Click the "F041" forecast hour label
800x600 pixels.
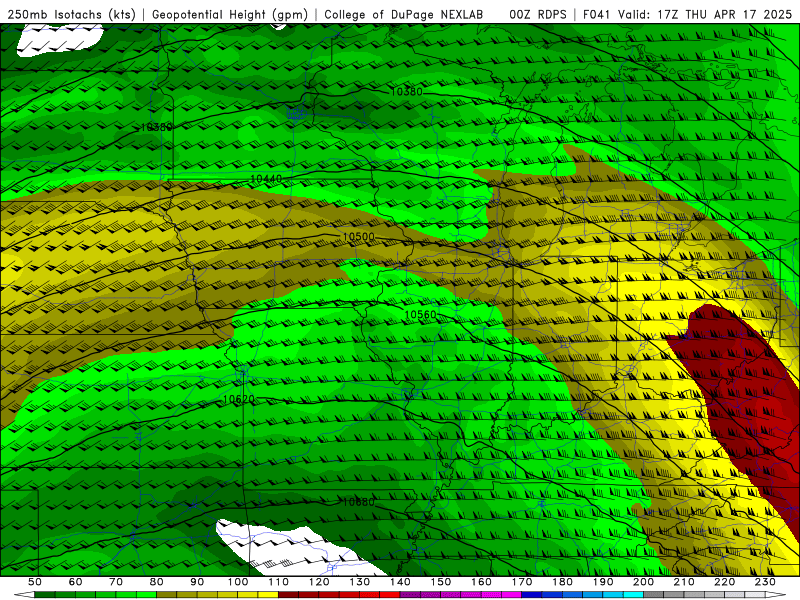(x=597, y=14)
